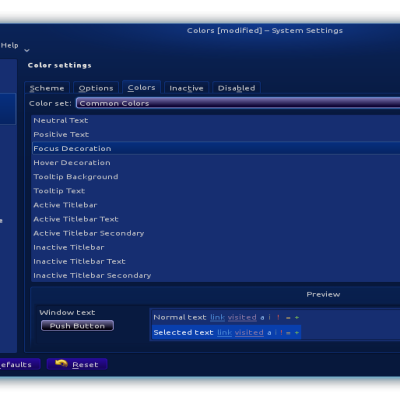Select the Active Titlebar Text row
Image resolution: width=400 pixels, height=400 pixels.
[x=216, y=219]
